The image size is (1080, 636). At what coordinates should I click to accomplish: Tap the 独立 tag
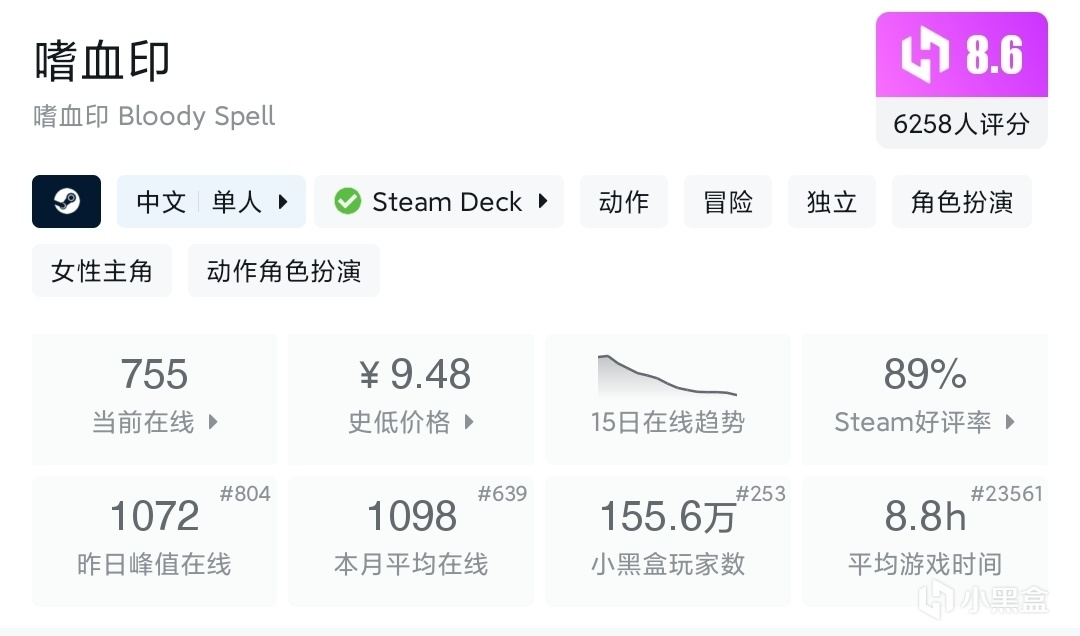coord(832,201)
